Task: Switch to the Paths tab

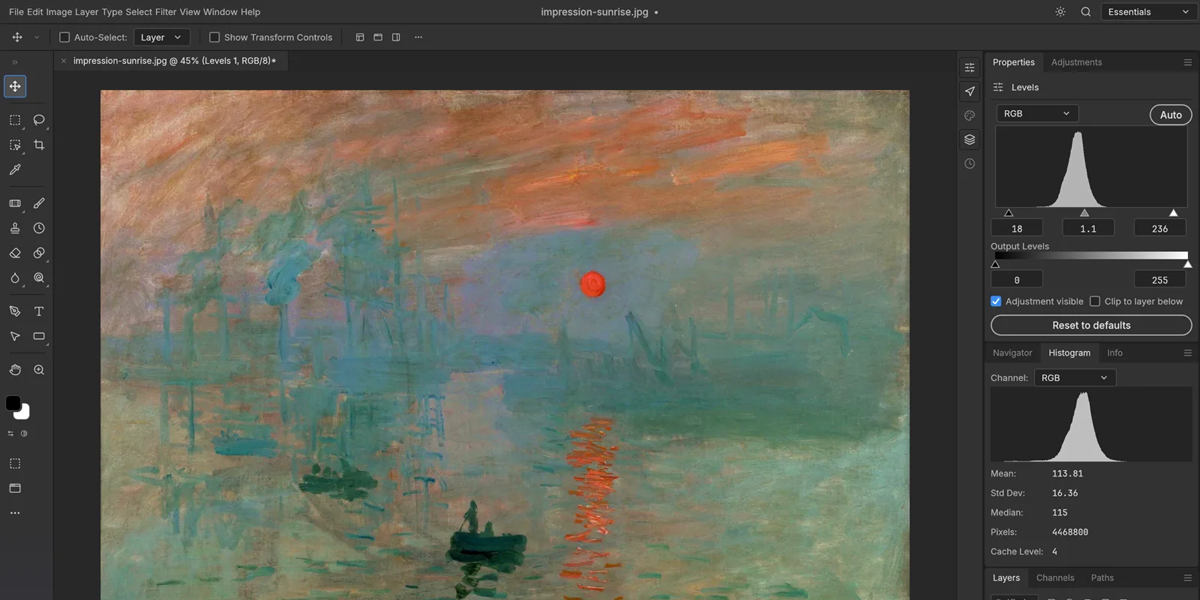Action: [1102, 578]
